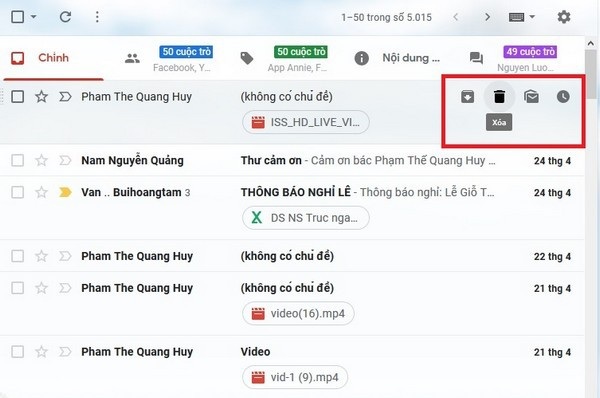
Task: Click the Xóa trash icon
Action: click(x=499, y=97)
